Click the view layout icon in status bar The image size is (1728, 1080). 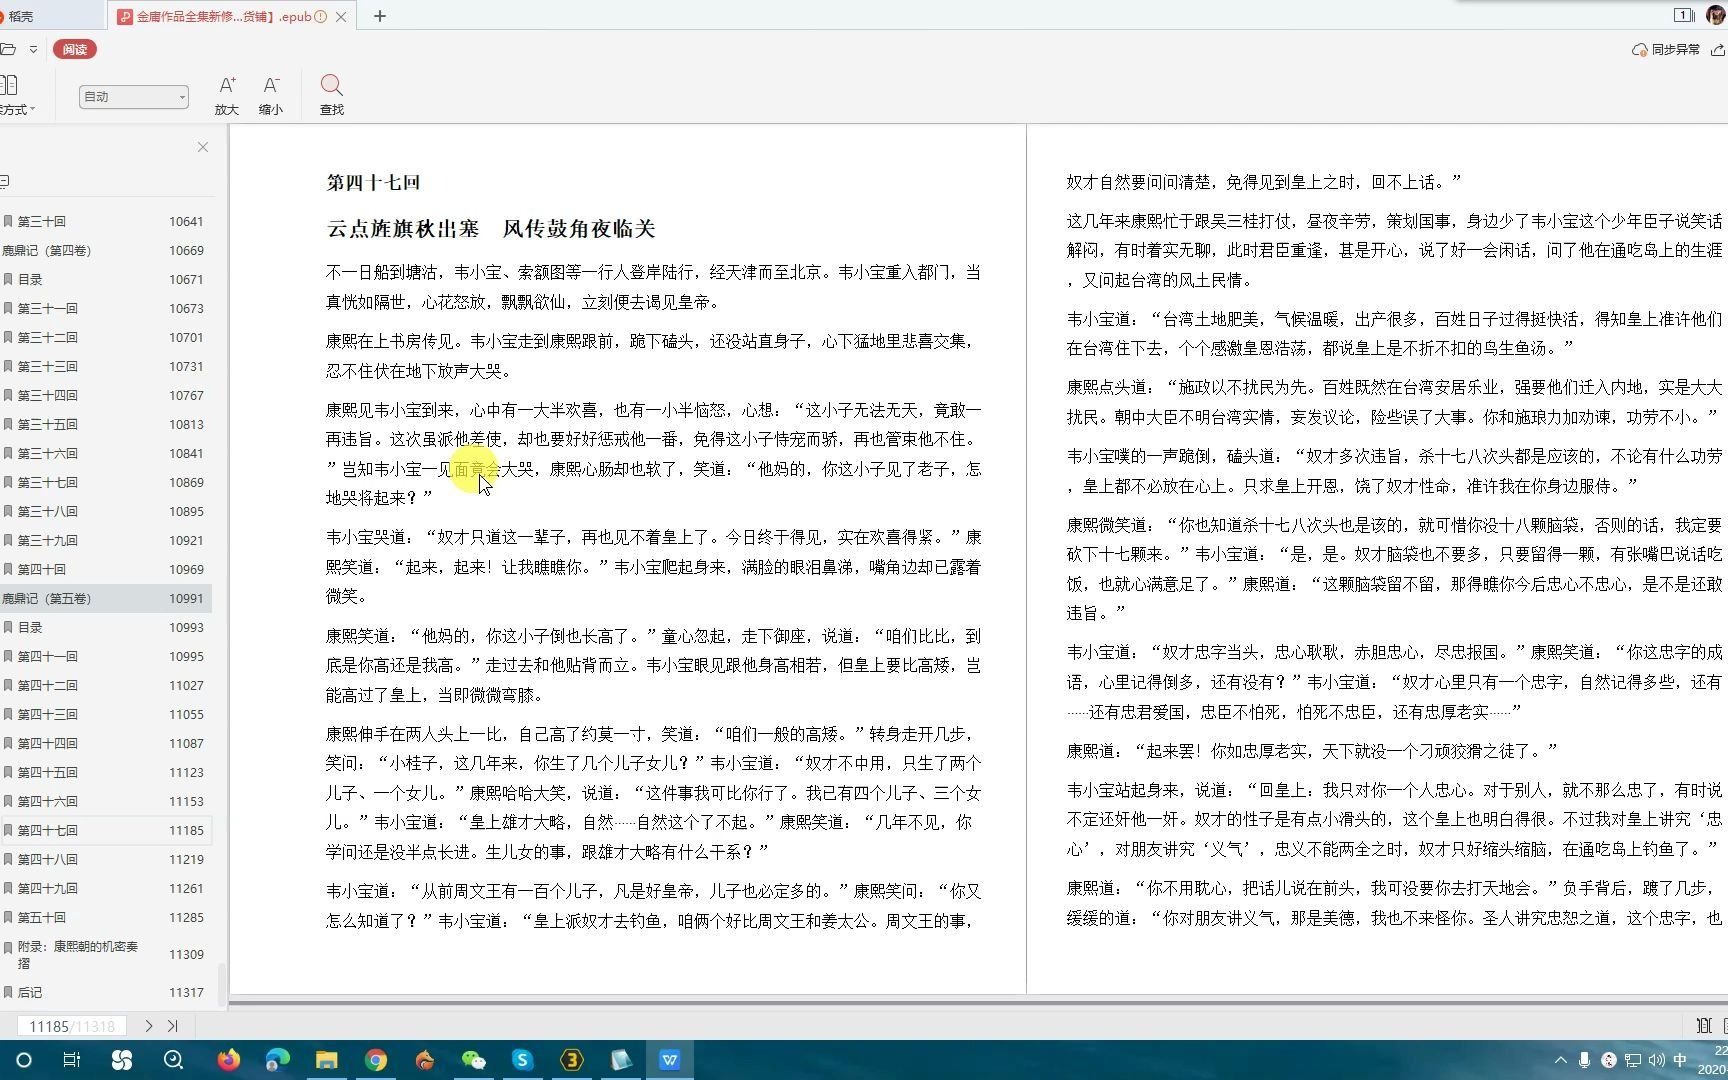click(1704, 1026)
